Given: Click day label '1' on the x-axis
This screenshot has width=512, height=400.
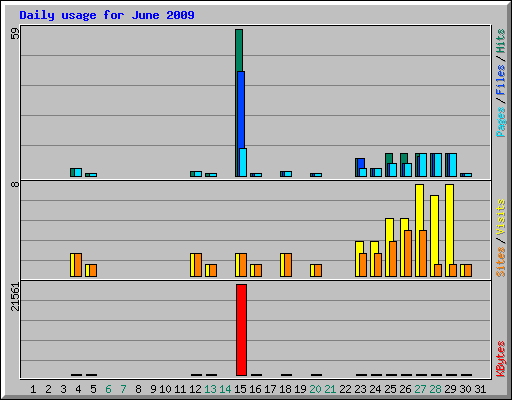Looking at the screenshot, I should [33, 389].
